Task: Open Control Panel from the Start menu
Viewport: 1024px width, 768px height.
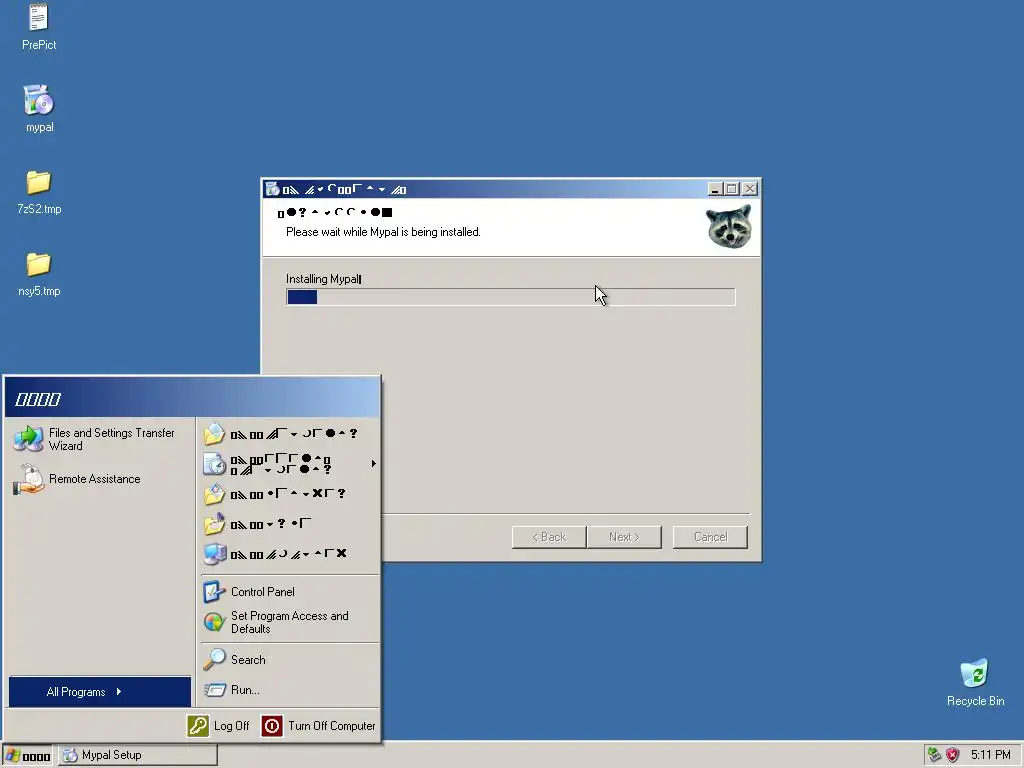Action: [x=288, y=592]
